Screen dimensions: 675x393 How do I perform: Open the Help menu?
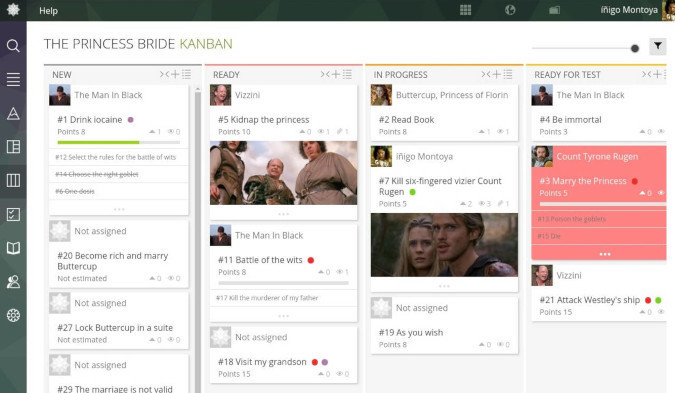pyautogui.click(x=48, y=11)
